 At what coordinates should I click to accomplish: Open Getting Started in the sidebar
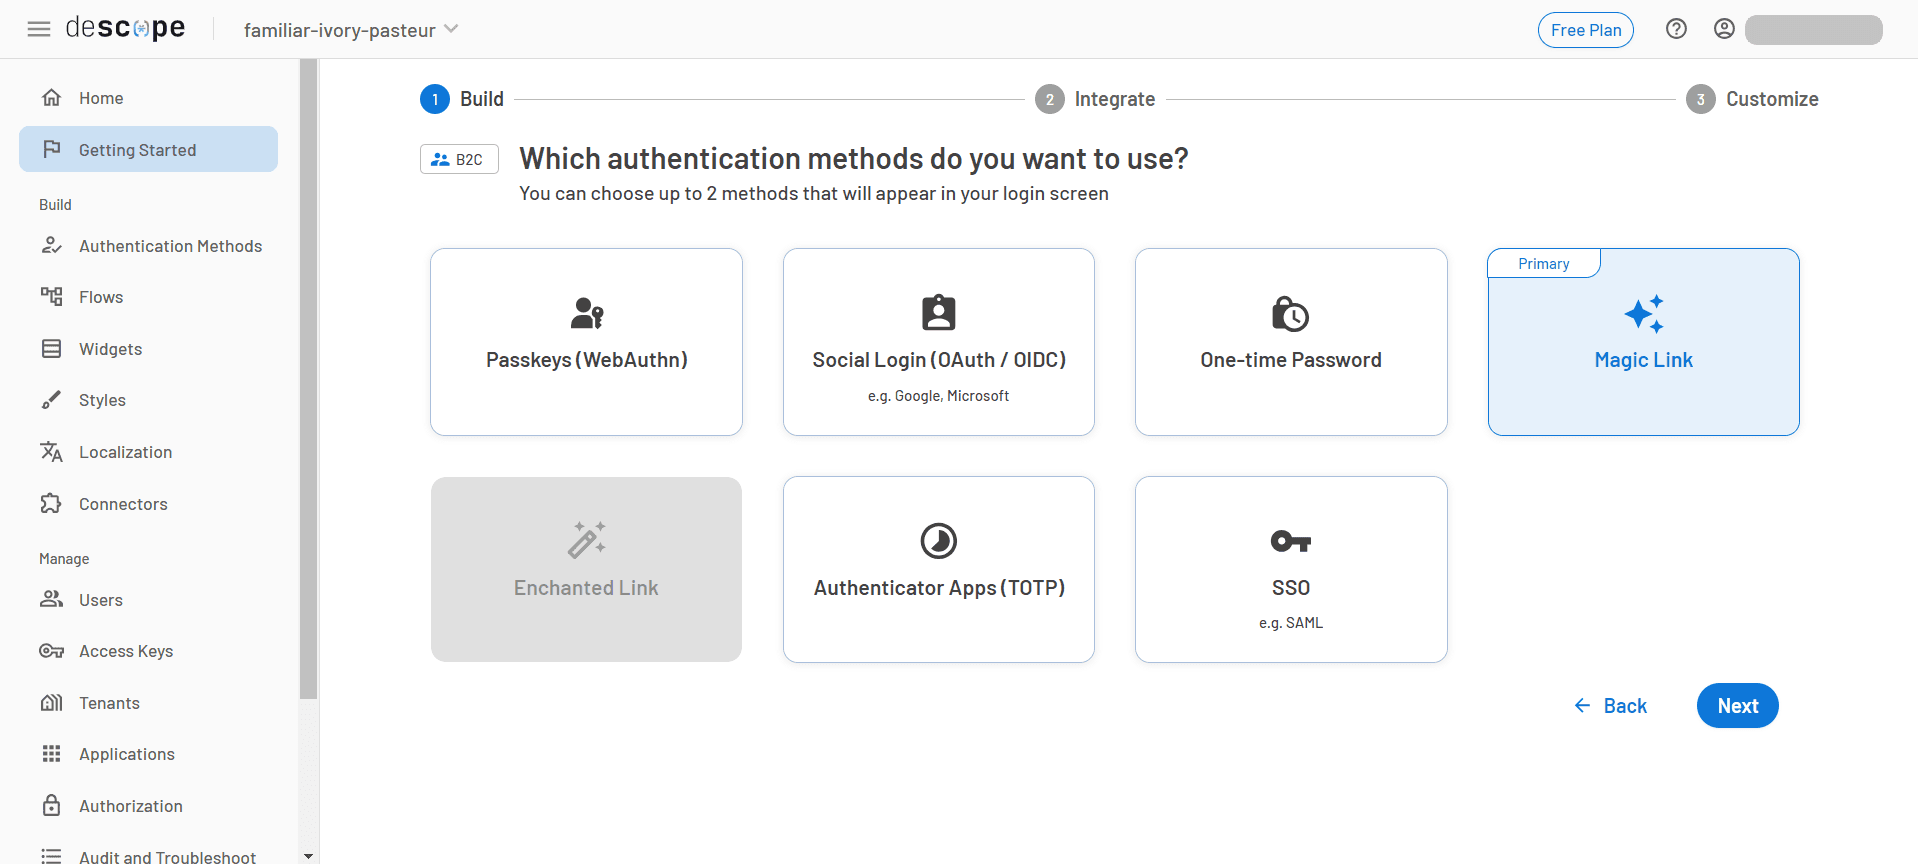coord(148,149)
